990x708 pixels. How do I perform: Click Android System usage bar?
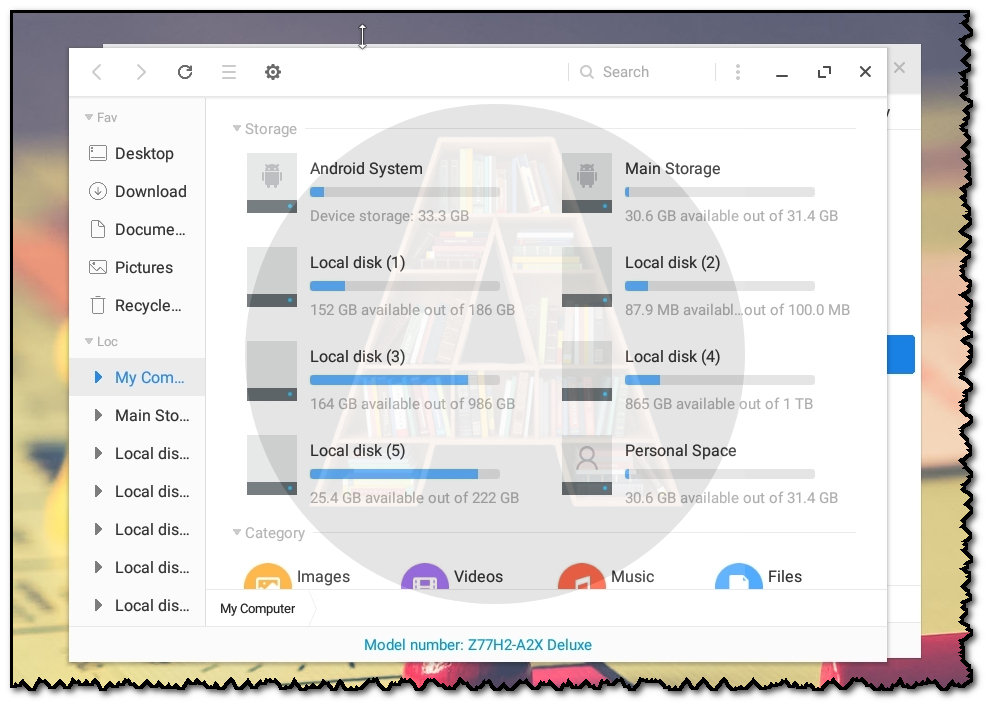[x=405, y=192]
